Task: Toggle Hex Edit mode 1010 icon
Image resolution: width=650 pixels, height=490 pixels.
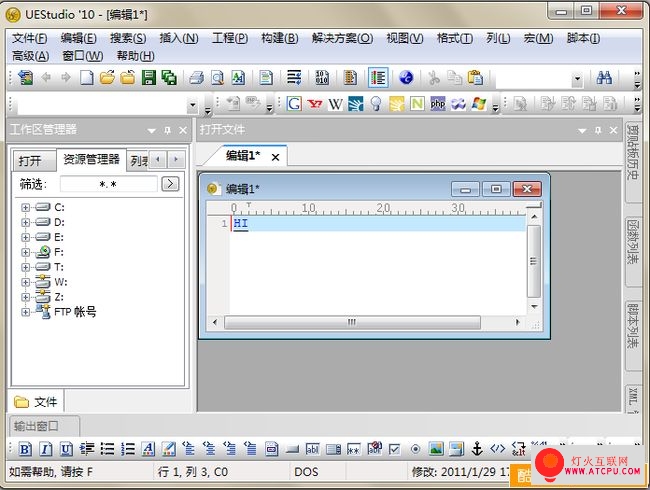Action: tap(322, 78)
